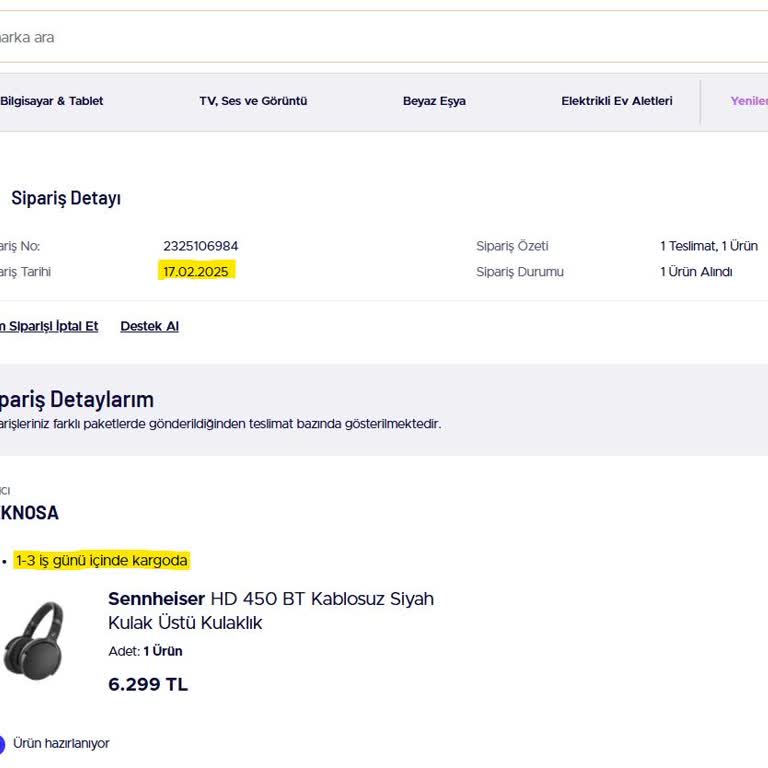
Task: Open Sennheiser HD 450 BT product title
Action: 270,610
